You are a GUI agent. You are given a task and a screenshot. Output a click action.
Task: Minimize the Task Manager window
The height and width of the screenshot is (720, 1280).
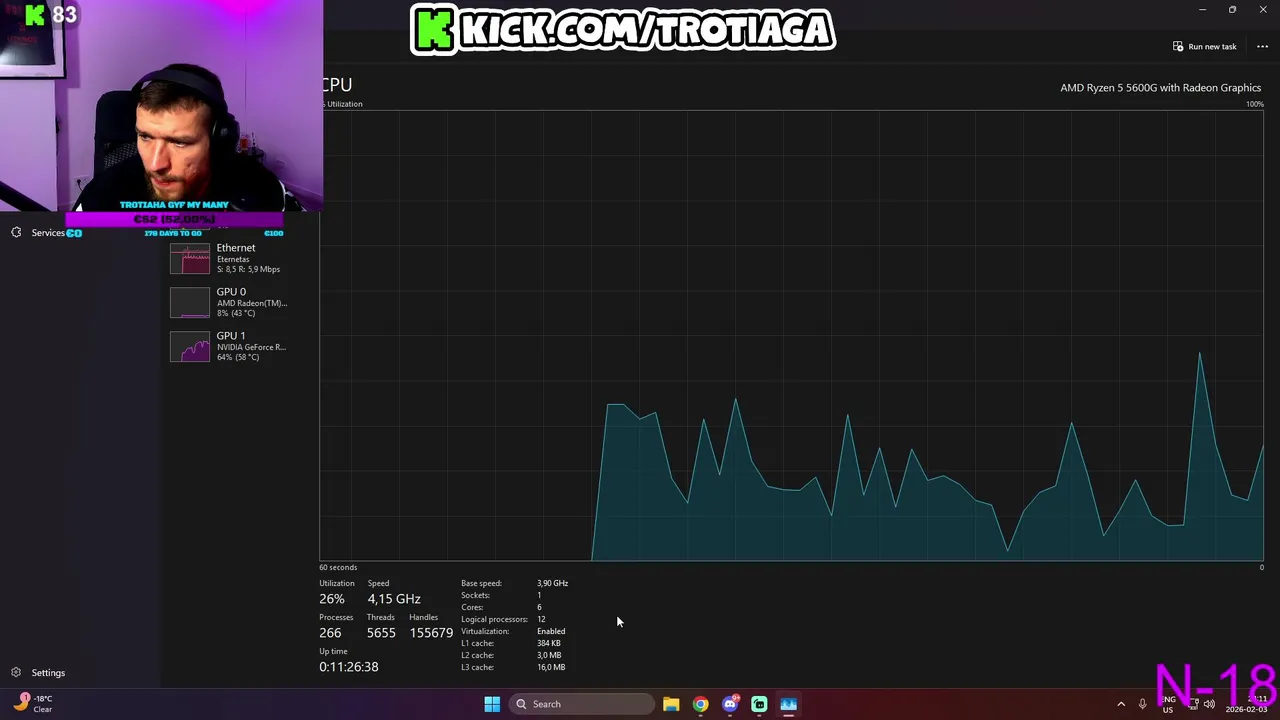pyautogui.click(x=1202, y=10)
